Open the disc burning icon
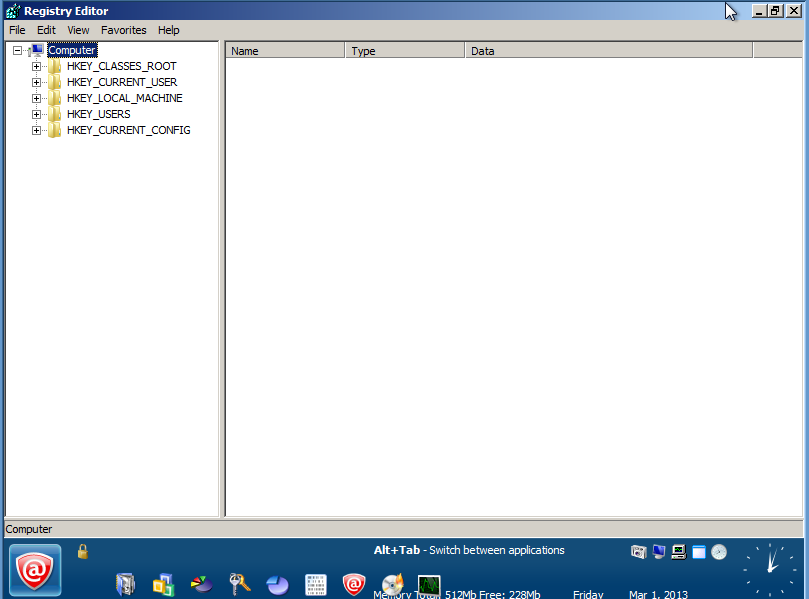809x599 pixels. (393, 584)
